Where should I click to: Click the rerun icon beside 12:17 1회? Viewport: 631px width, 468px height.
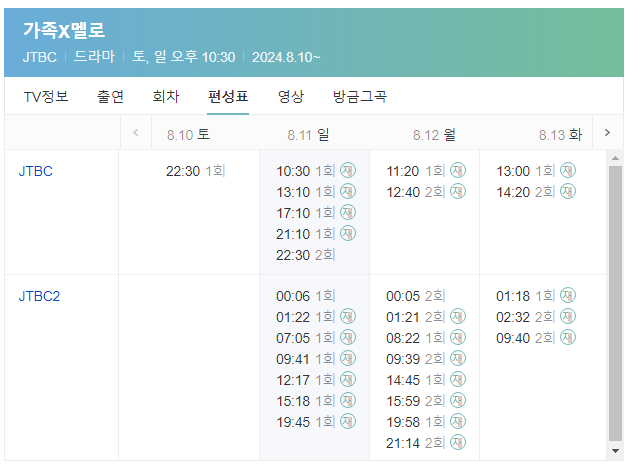348,379
